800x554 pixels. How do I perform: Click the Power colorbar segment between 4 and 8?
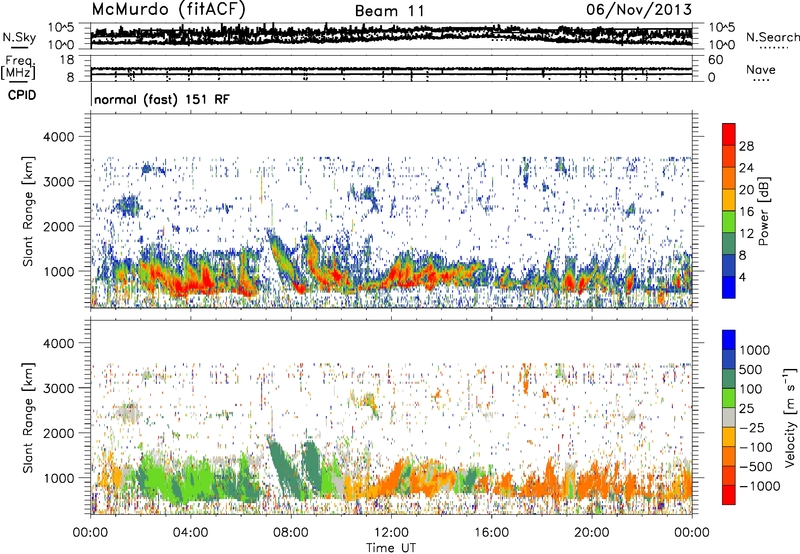pyautogui.click(x=729, y=266)
